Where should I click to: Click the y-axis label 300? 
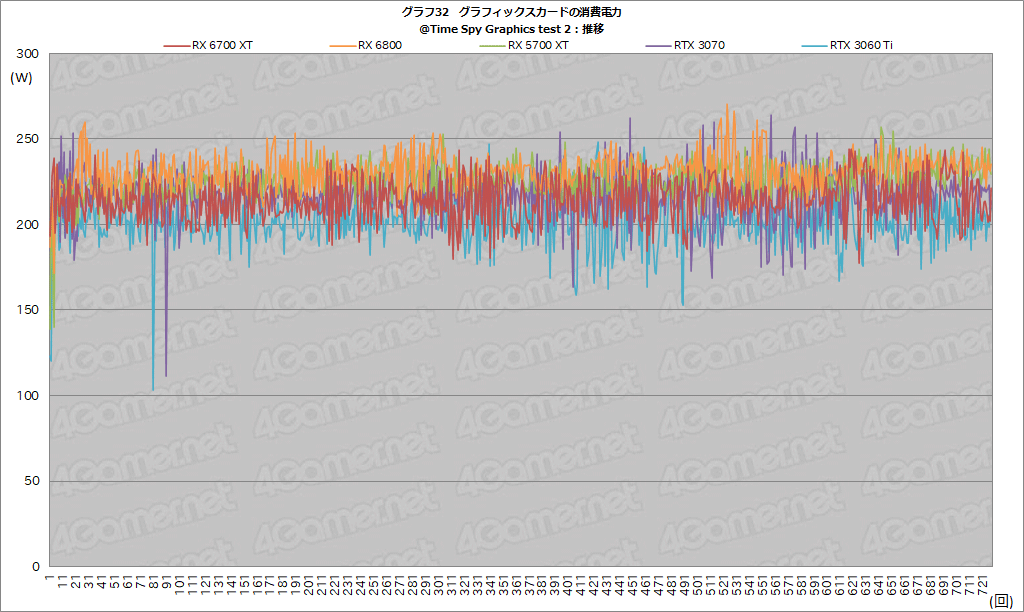coord(27,54)
